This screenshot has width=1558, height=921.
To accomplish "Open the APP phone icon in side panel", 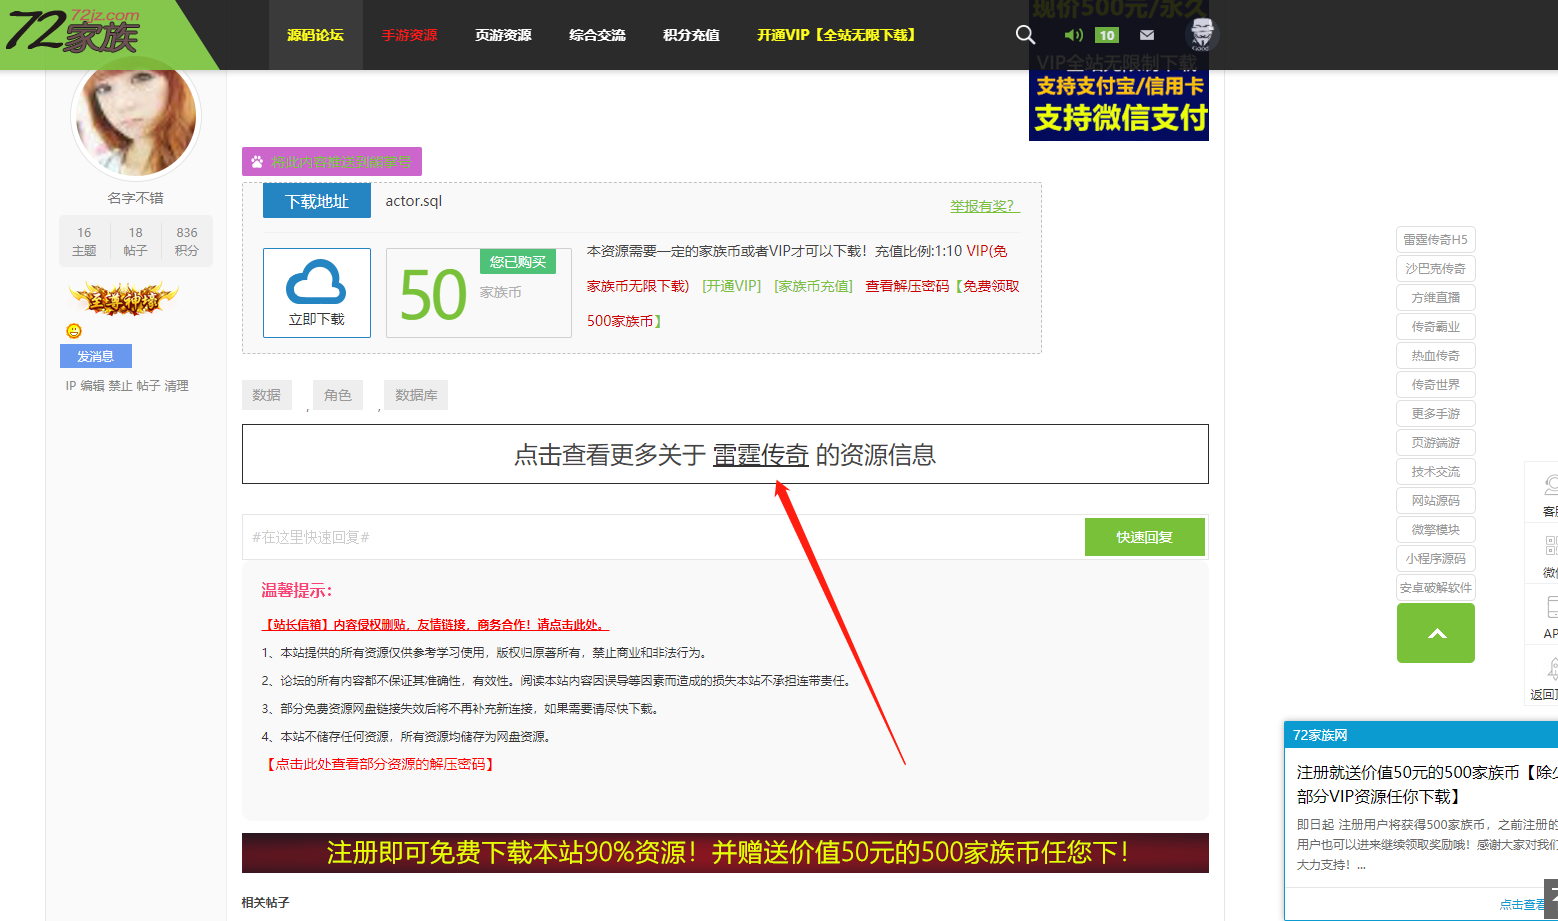I will pyautogui.click(x=1551, y=606).
